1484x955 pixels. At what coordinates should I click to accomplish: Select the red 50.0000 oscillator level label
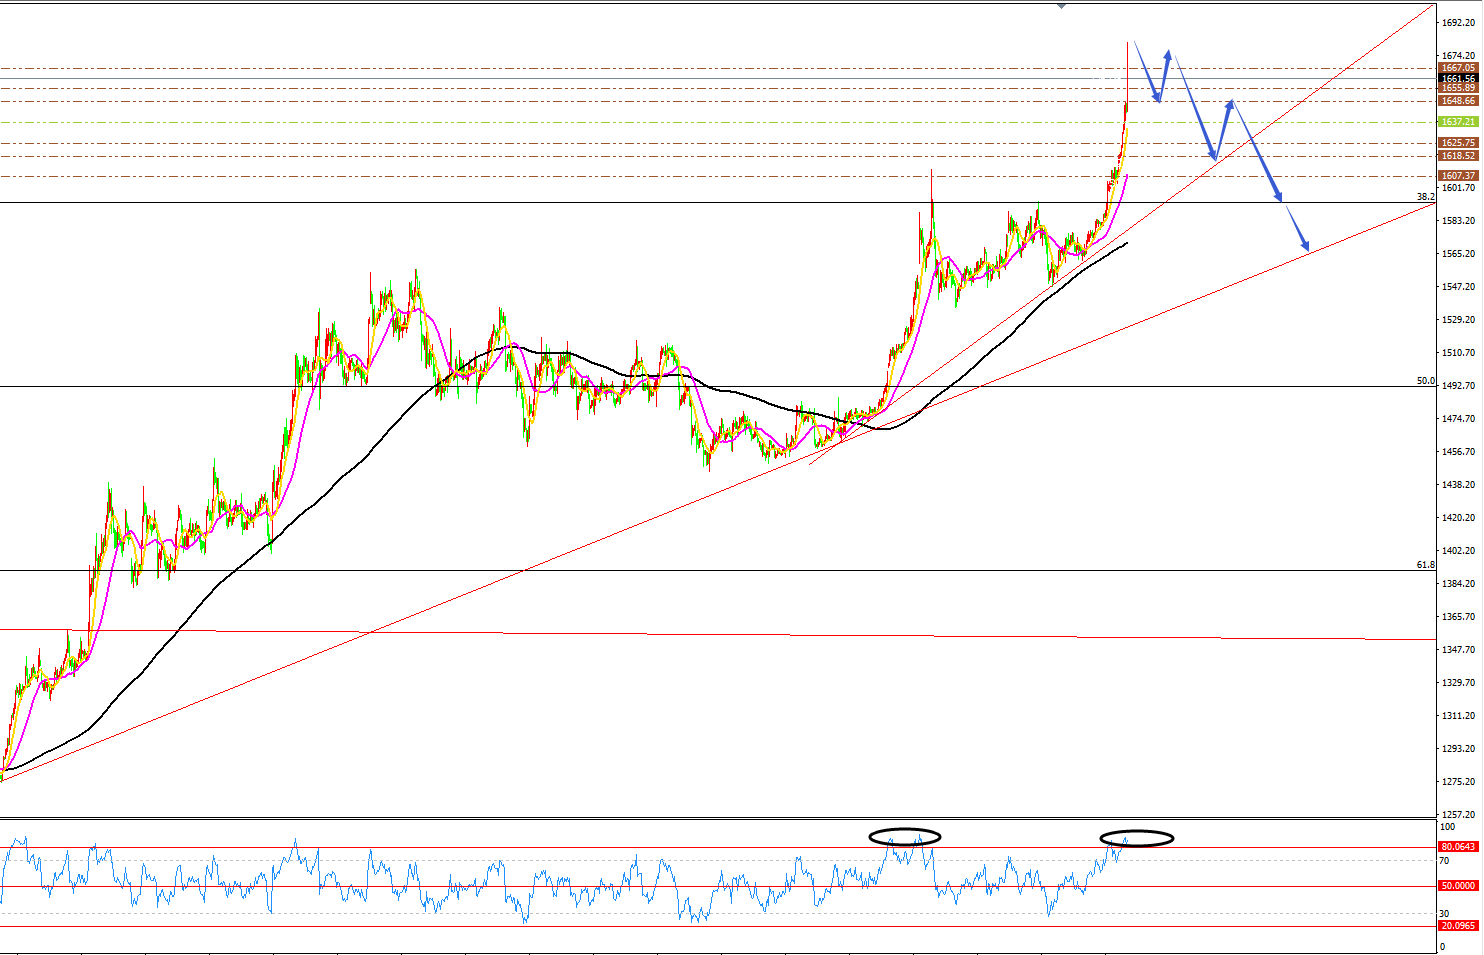click(1458, 886)
